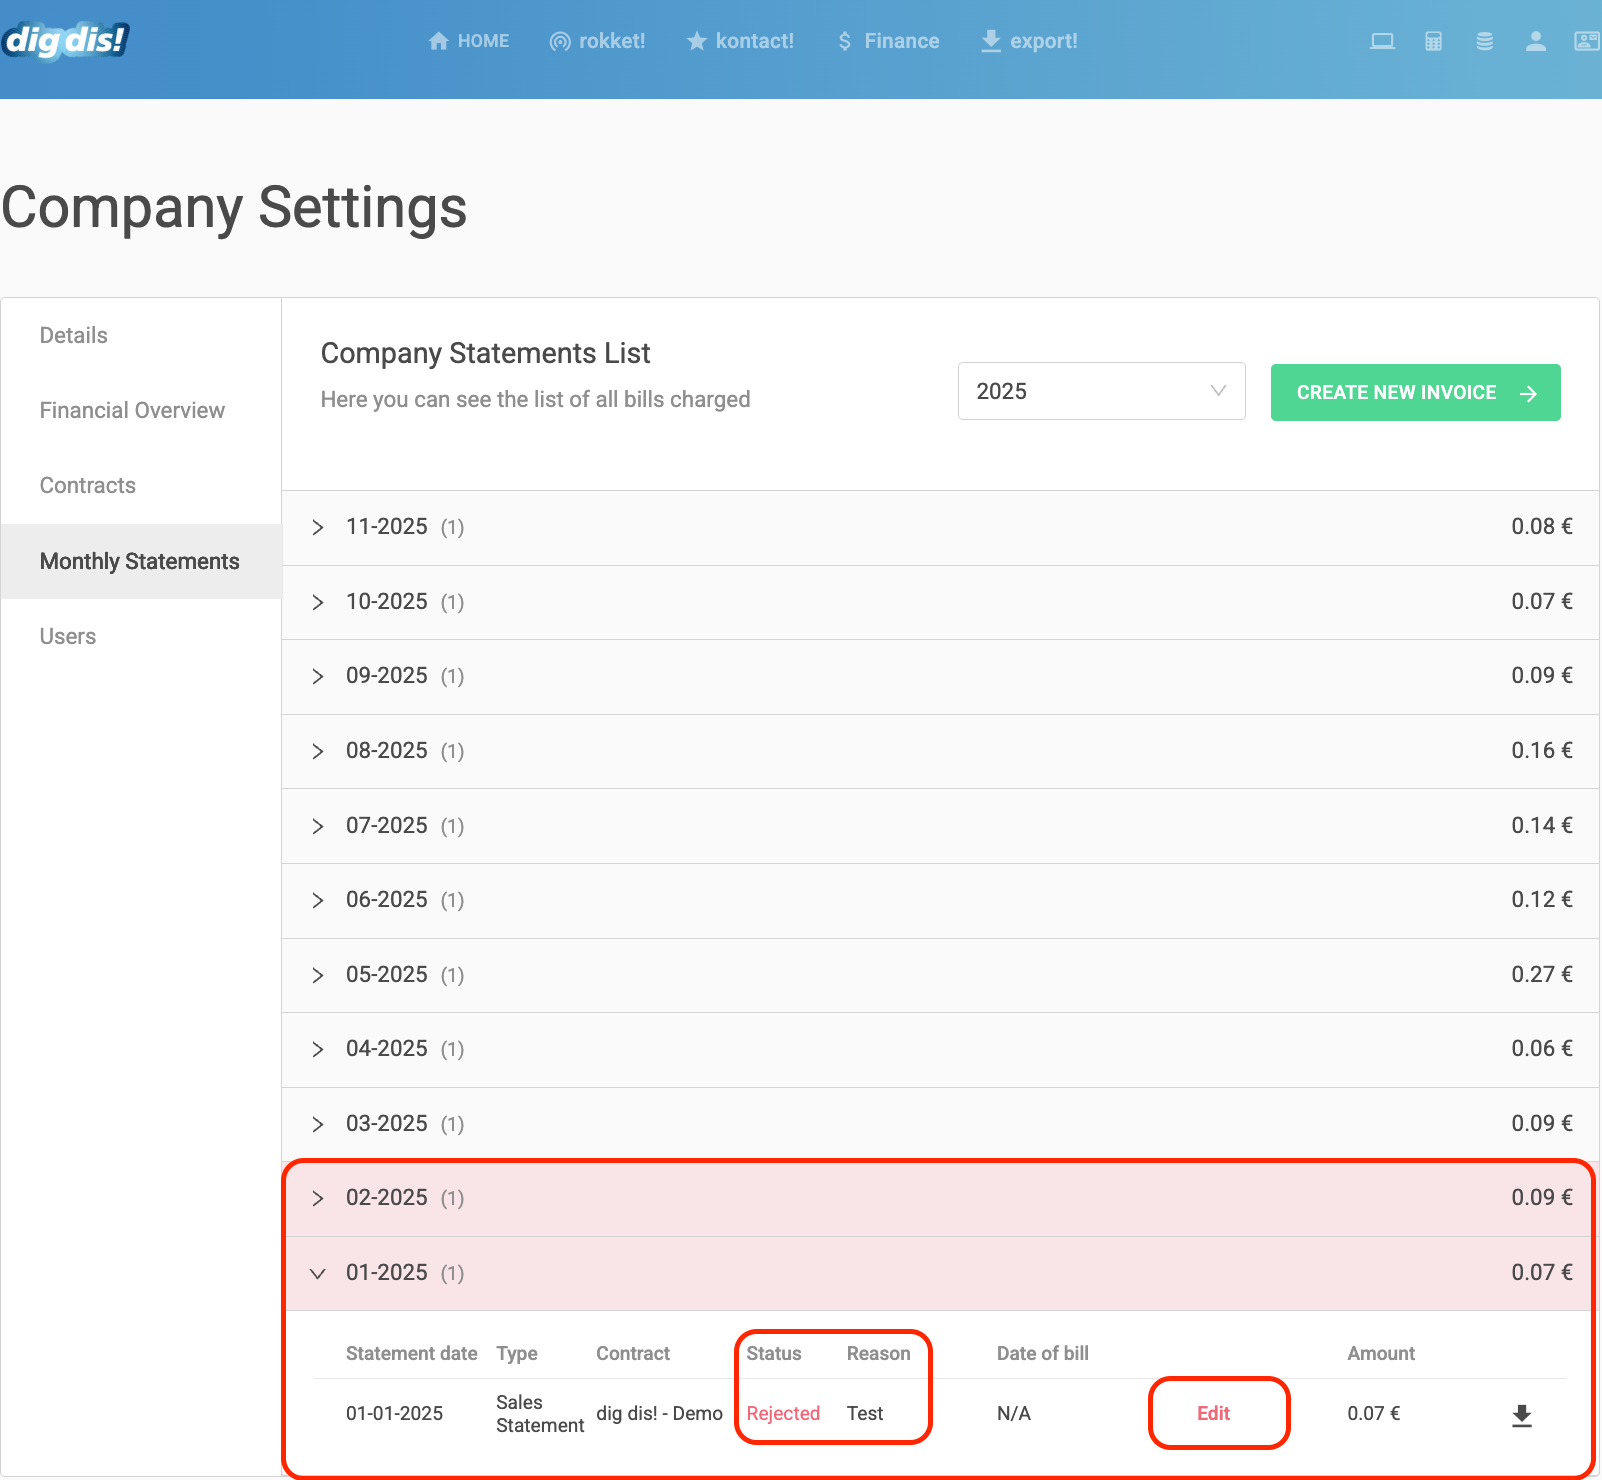Click the 0.27 € total for 05-2025
Viewport: 1602px width, 1480px height.
click(x=1542, y=975)
